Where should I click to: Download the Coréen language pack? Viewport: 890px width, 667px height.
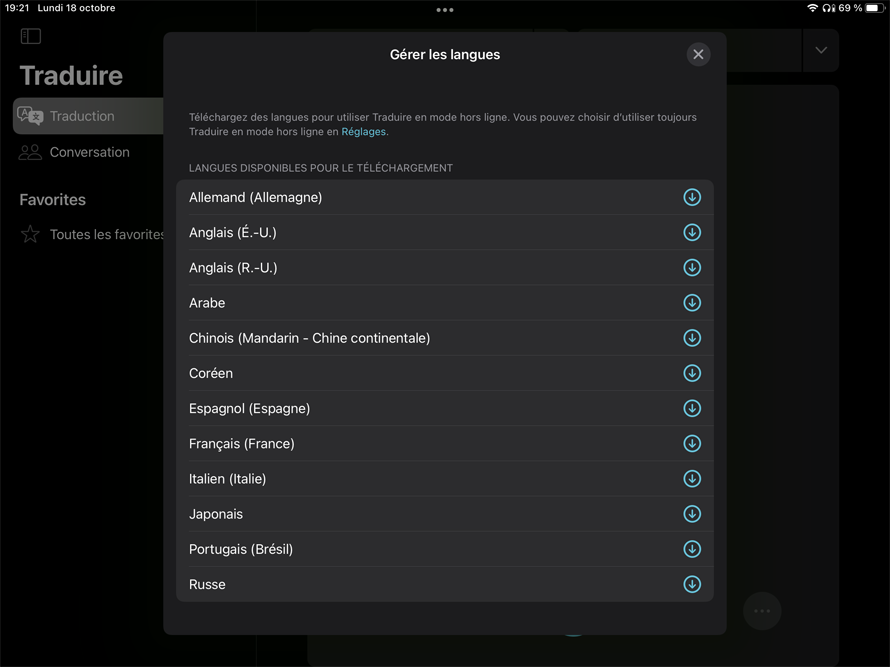pos(691,373)
